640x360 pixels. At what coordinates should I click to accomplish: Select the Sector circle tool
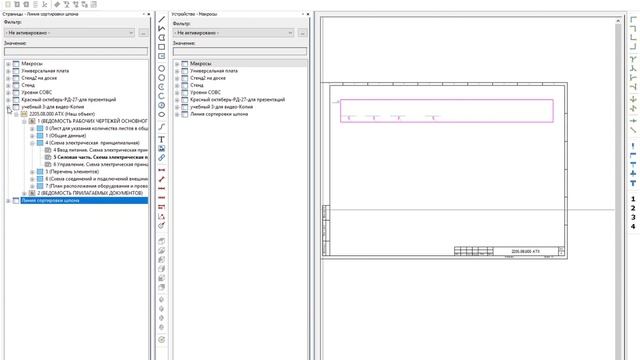tap(162, 105)
